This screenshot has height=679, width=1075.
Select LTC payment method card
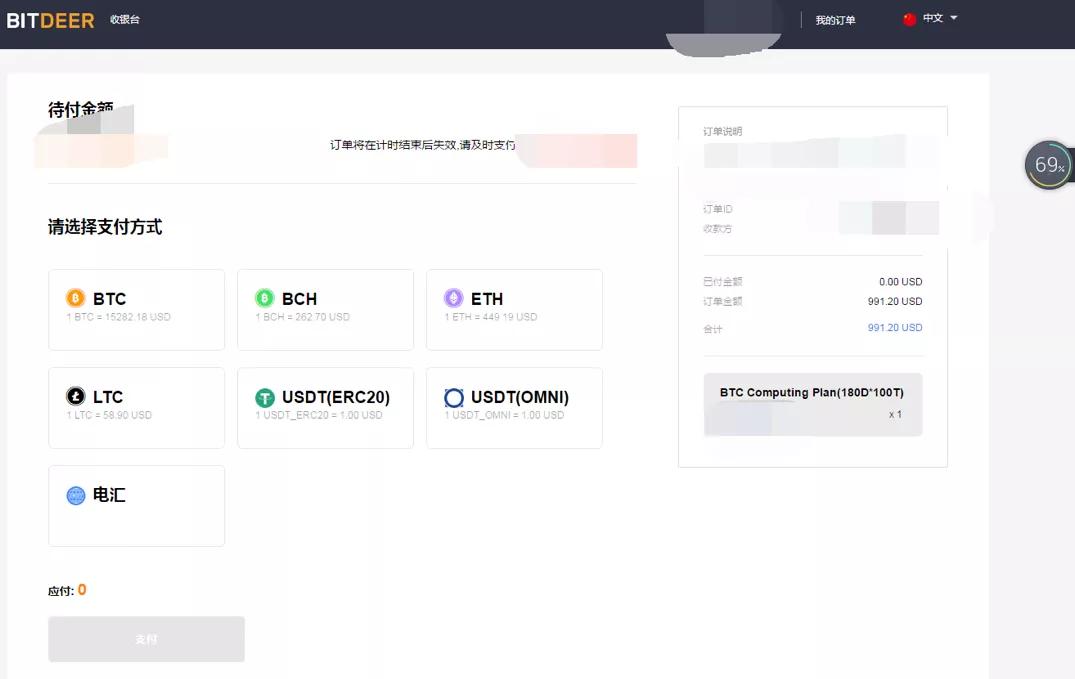coord(136,408)
